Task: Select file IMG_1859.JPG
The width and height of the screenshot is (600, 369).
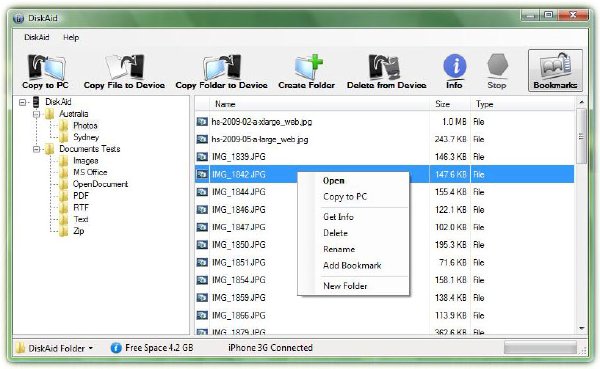Action: 238,298
